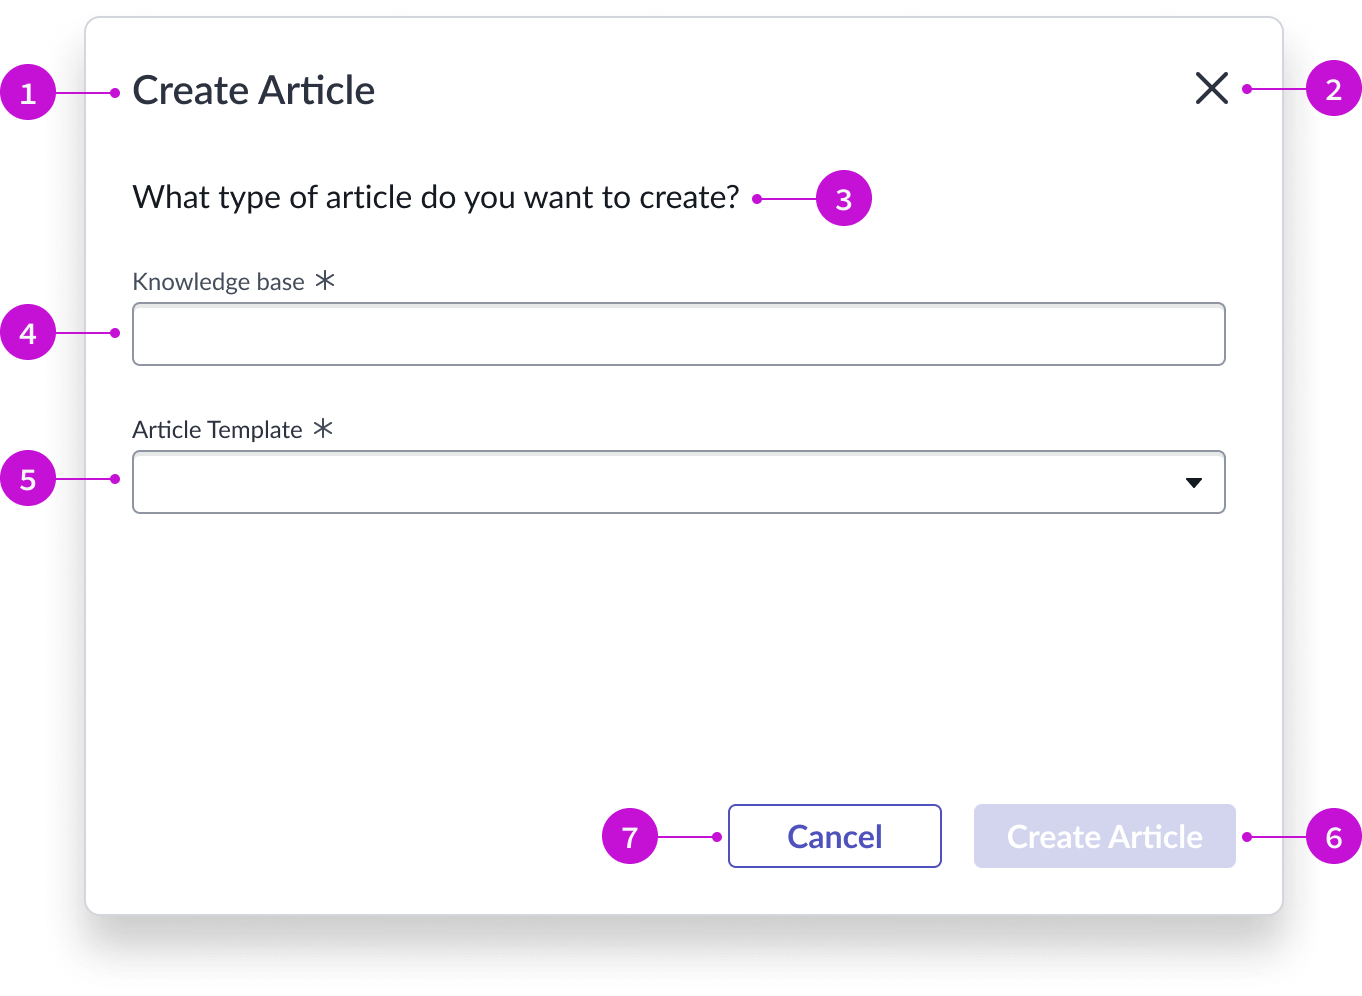Click the disabled Create Article button
Image resolution: width=1362 pixels, height=996 pixels.
pos(1104,836)
